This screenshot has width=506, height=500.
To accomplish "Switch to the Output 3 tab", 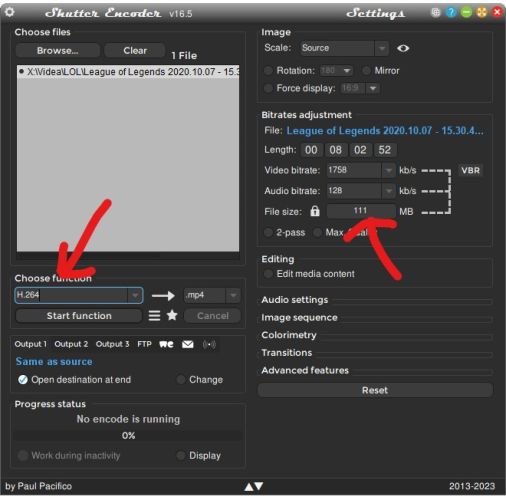I will click(x=113, y=344).
